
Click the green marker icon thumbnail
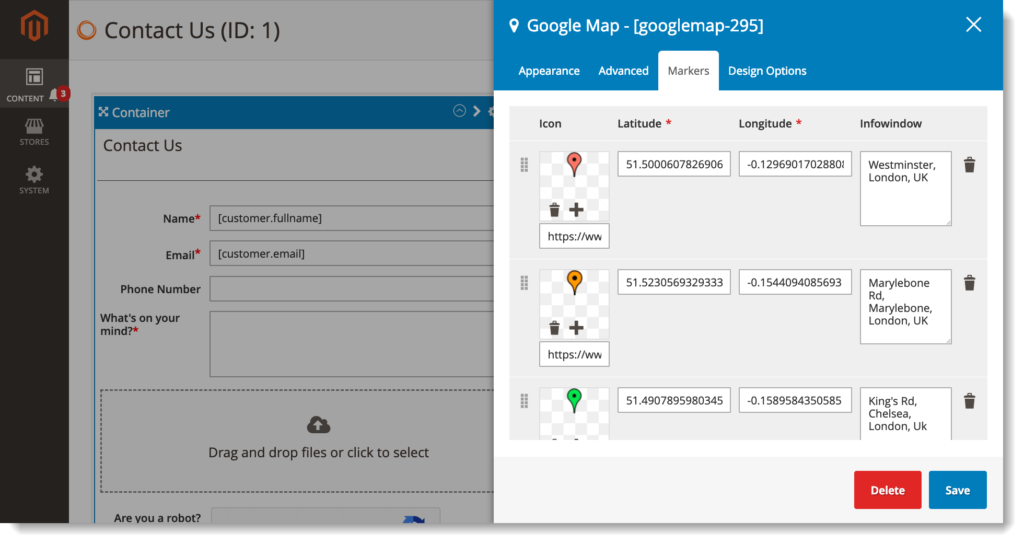coord(574,400)
